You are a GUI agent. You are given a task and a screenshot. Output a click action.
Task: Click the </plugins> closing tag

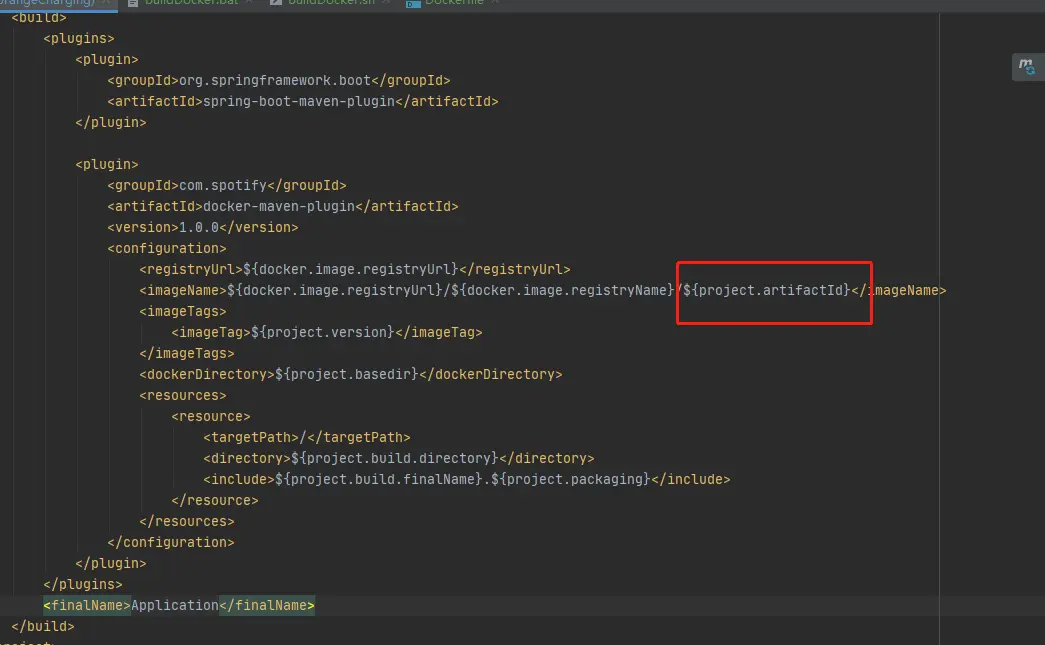(x=83, y=584)
